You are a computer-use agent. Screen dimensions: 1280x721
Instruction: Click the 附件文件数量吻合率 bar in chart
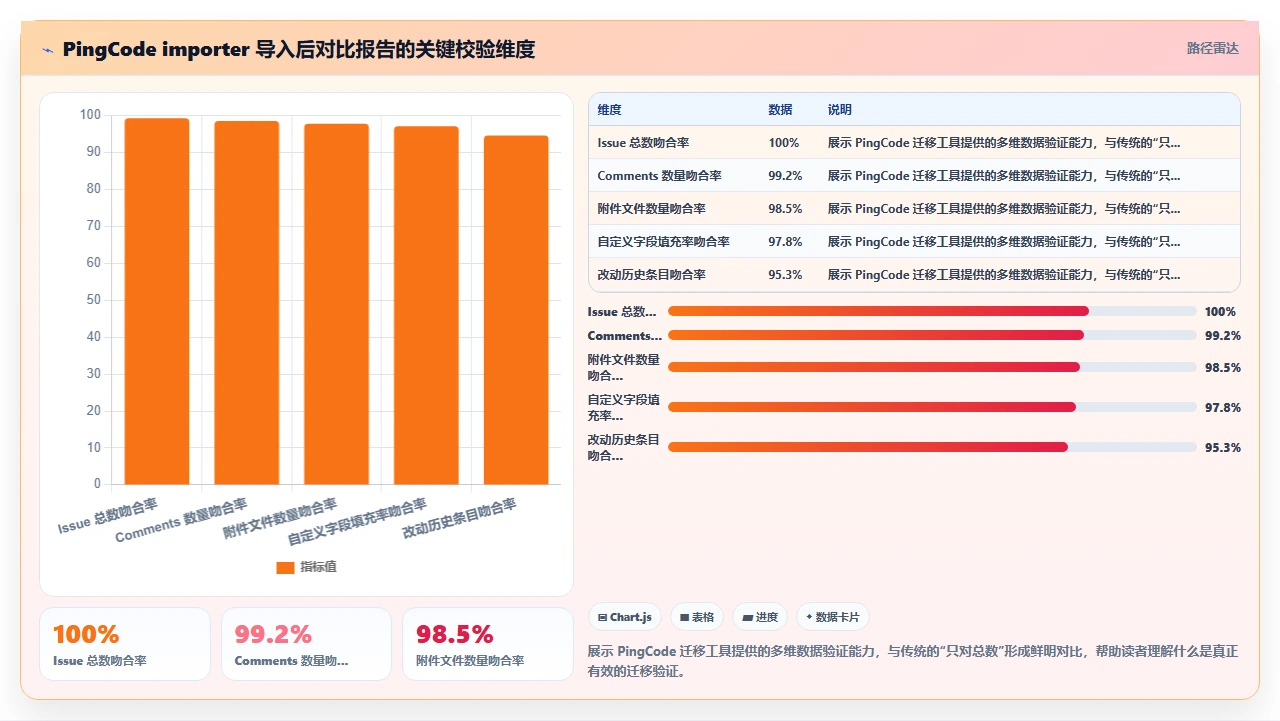point(336,304)
